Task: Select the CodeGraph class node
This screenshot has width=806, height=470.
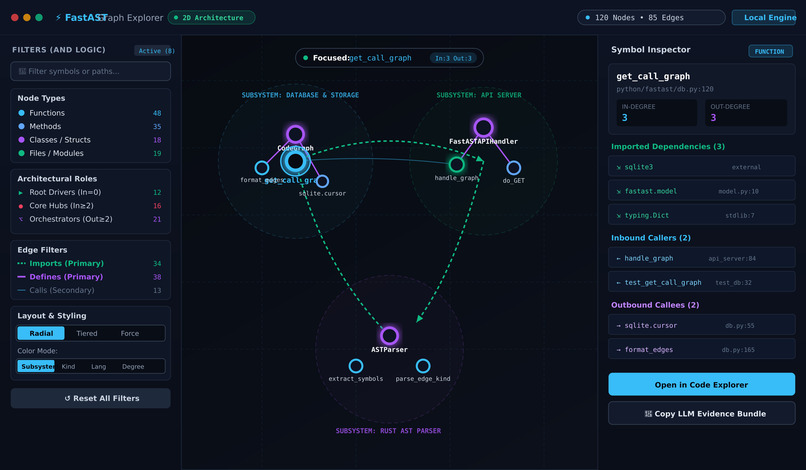Action: (295, 134)
